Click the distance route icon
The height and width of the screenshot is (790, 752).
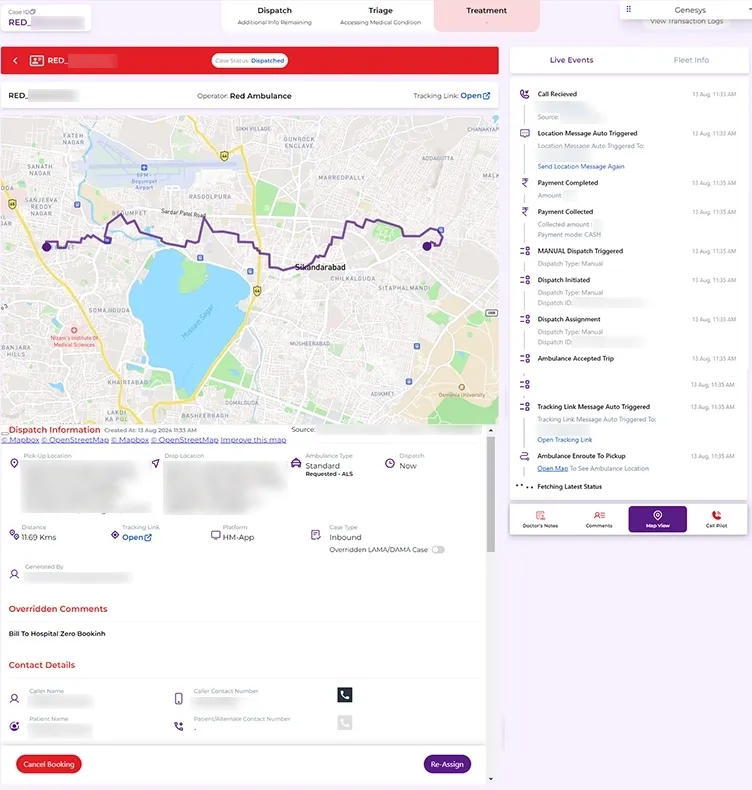point(14,534)
